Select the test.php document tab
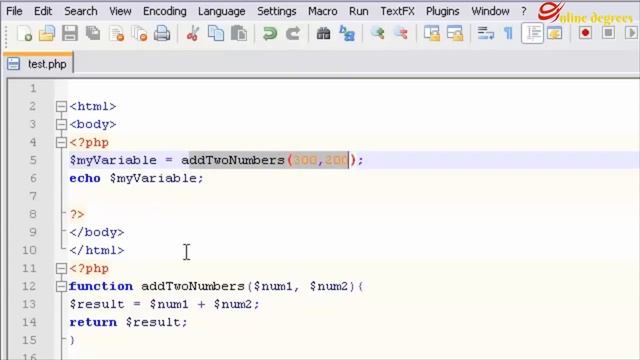The height and width of the screenshot is (360, 640). [x=38, y=64]
